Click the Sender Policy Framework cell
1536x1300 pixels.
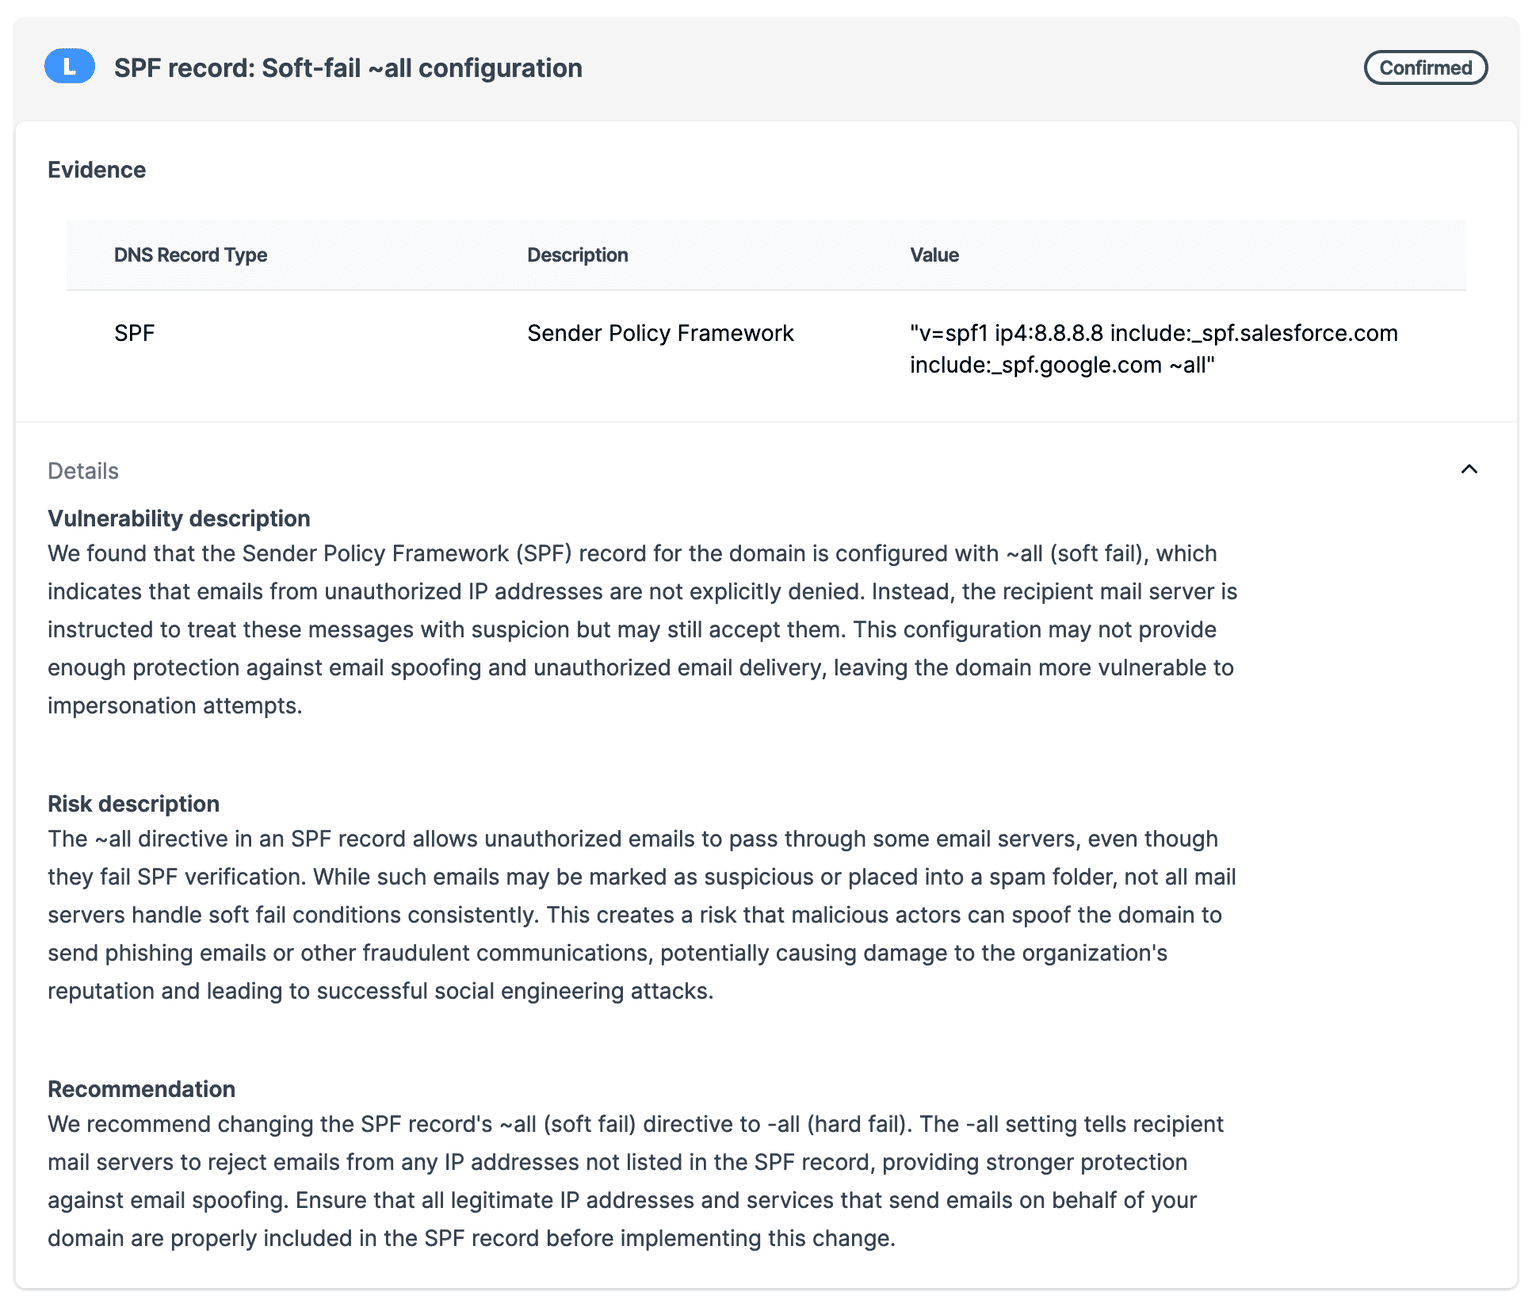[x=660, y=333]
